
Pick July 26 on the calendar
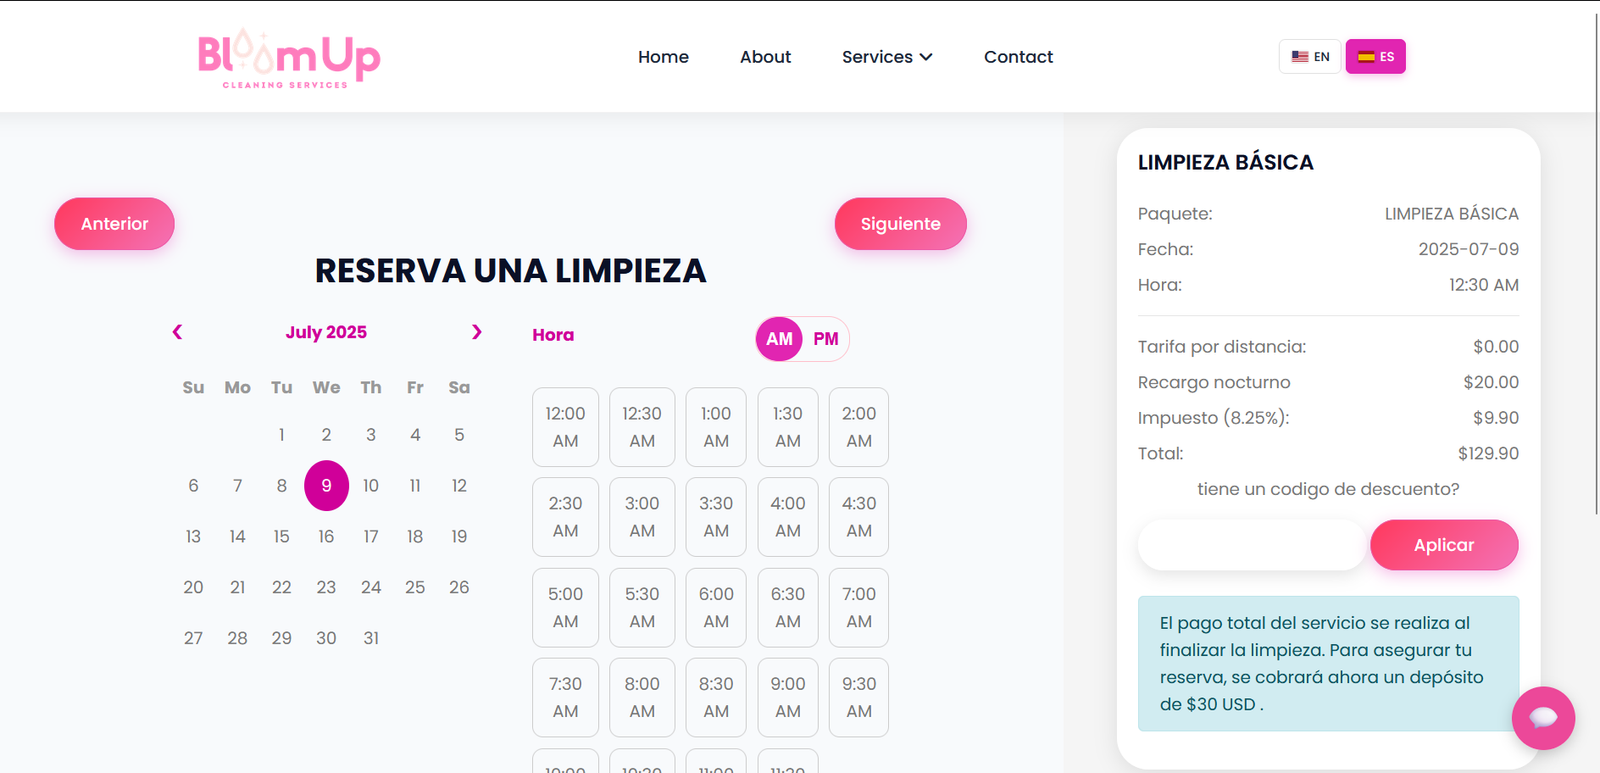[459, 588]
